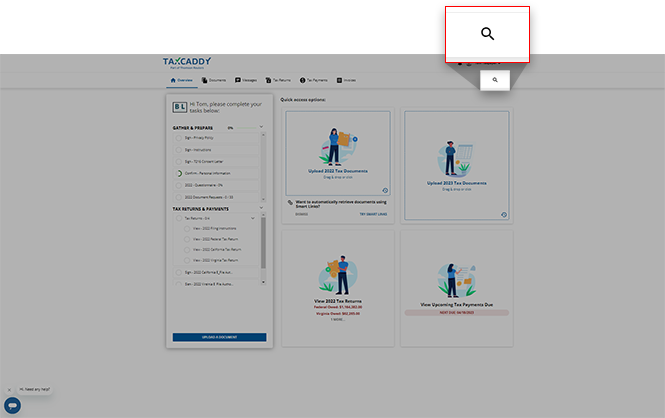Open 'Sign - 2022 California E_File Aut...' task
The height and width of the screenshot is (418, 665).
pyautogui.click(x=208, y=272)
